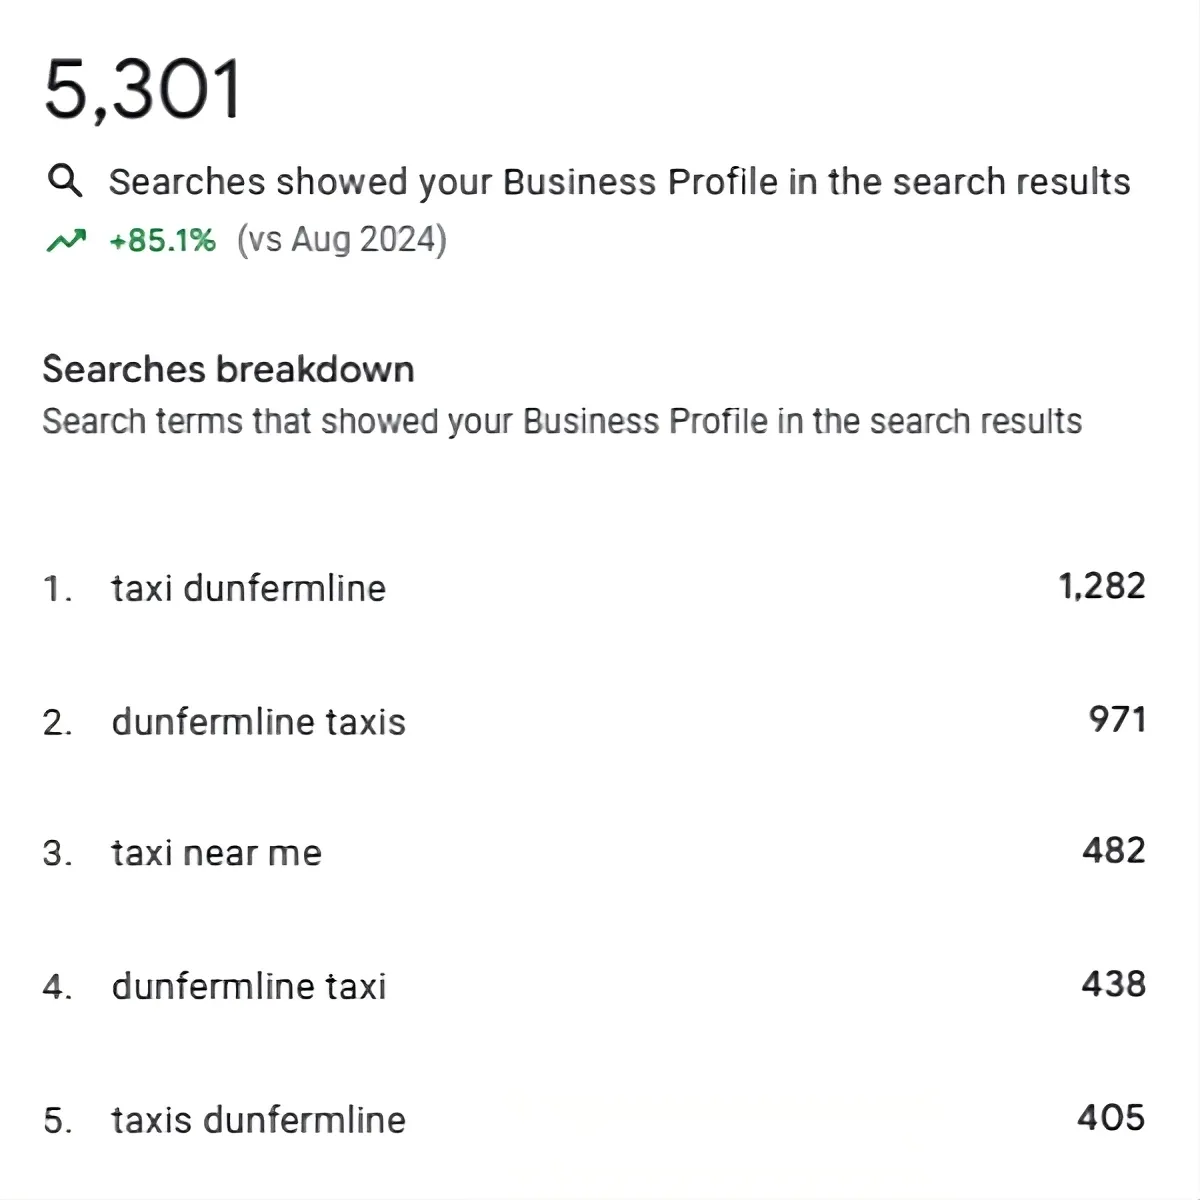Click the (vs Aug 2024) comparison text
The image size is (1200, 1200).
341,241
